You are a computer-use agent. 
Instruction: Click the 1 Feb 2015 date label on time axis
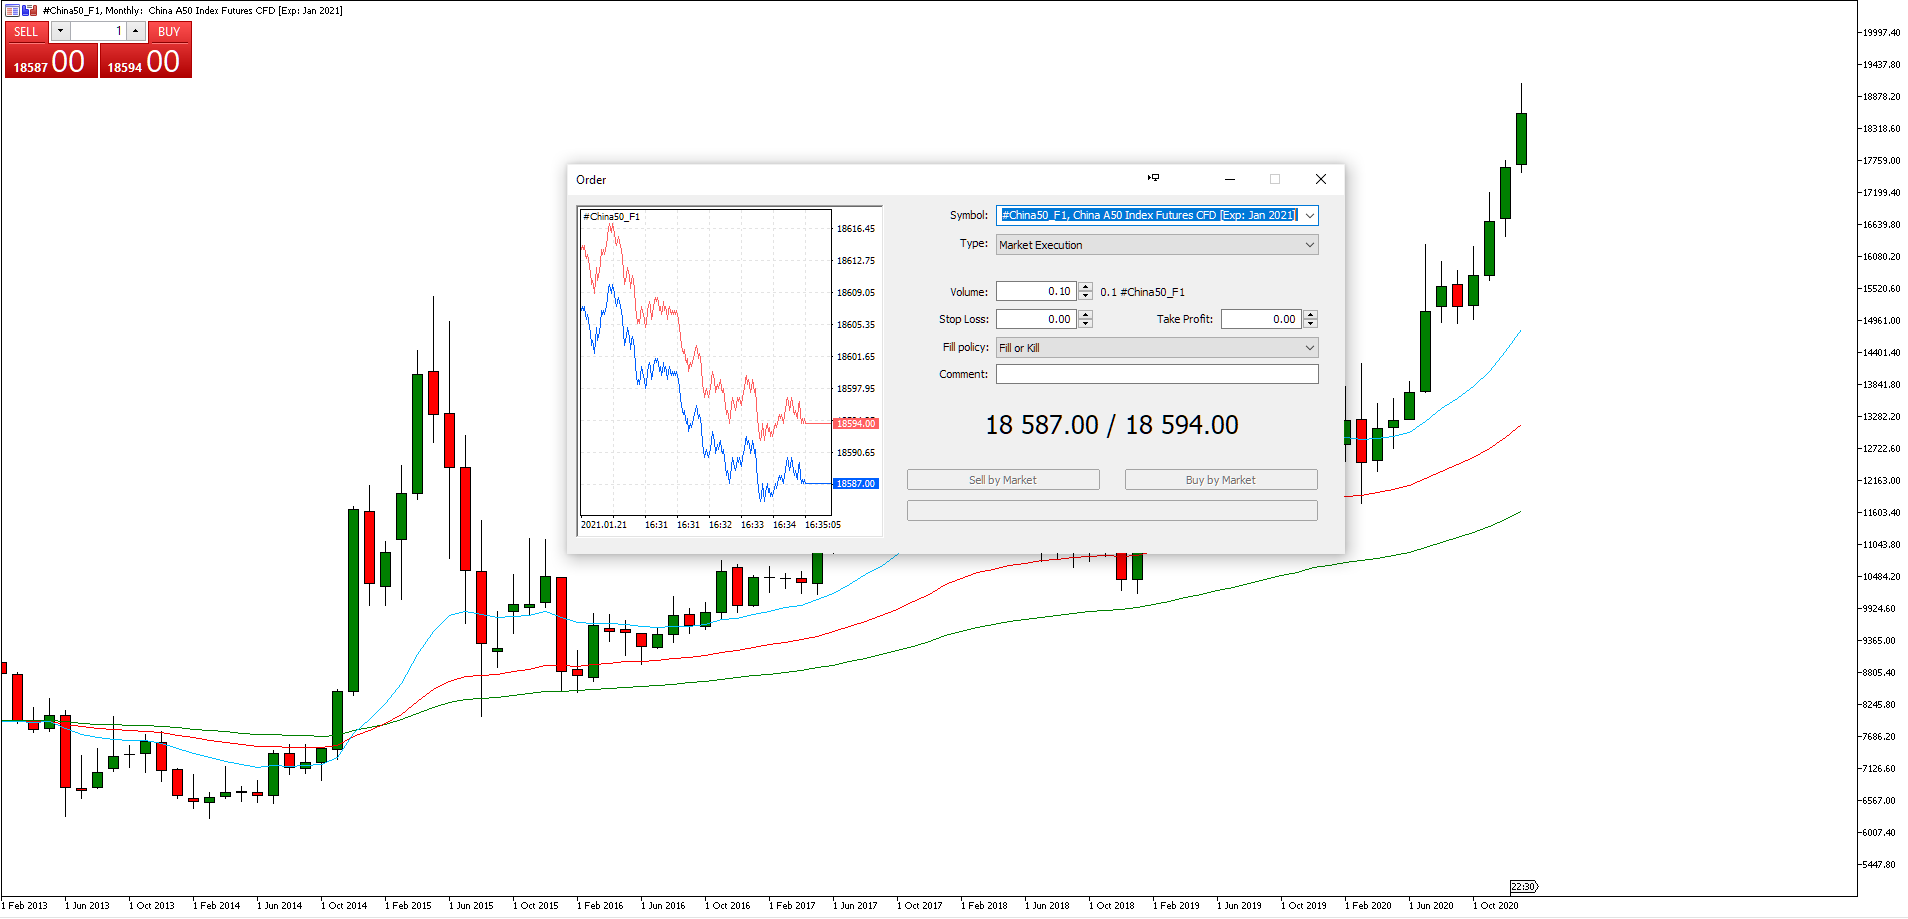tap(408, 906)
